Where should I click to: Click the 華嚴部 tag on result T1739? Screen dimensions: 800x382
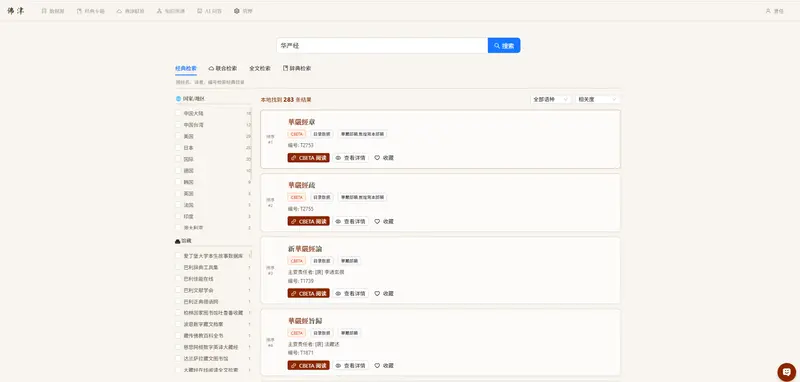coord(349,261)
